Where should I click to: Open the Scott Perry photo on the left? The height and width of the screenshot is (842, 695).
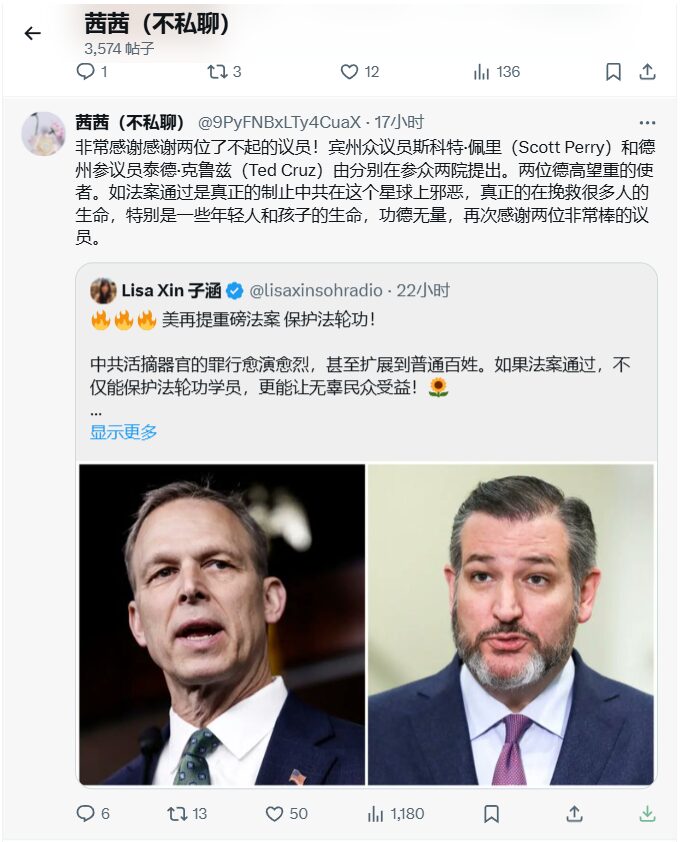222,624
